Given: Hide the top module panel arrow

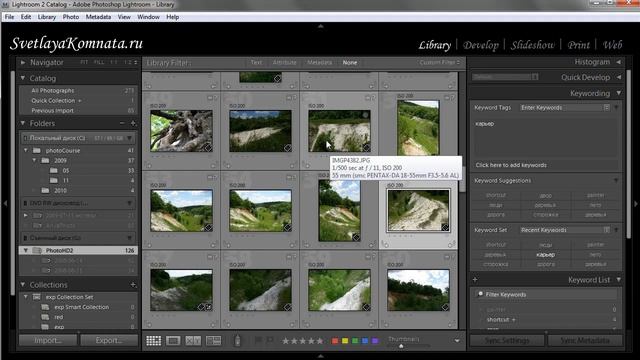Looking at the screenshot, I should (x=320, y=26).
